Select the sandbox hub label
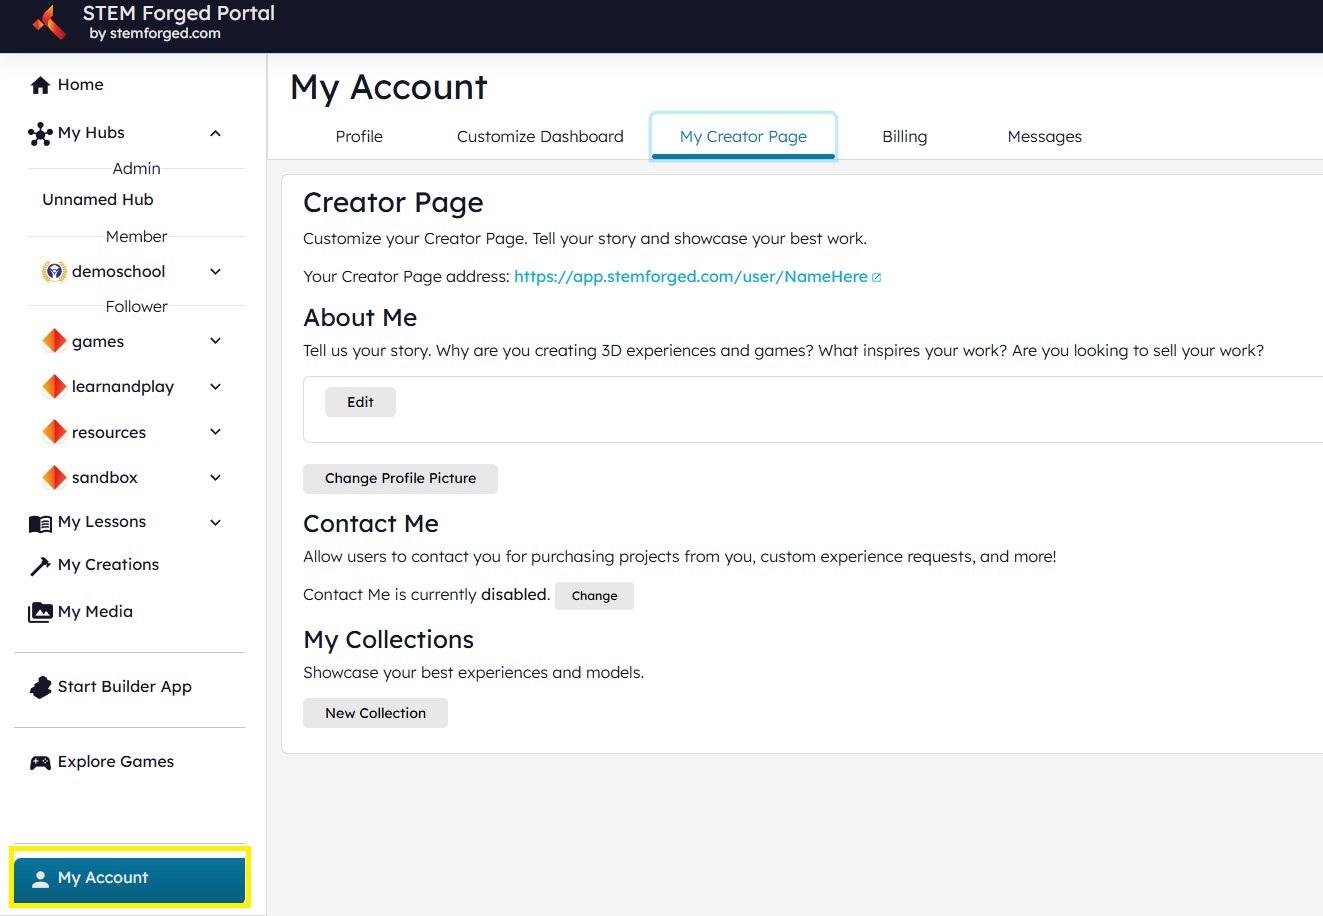This screenshot has width=1323, height=916. [x=105, y=477]
